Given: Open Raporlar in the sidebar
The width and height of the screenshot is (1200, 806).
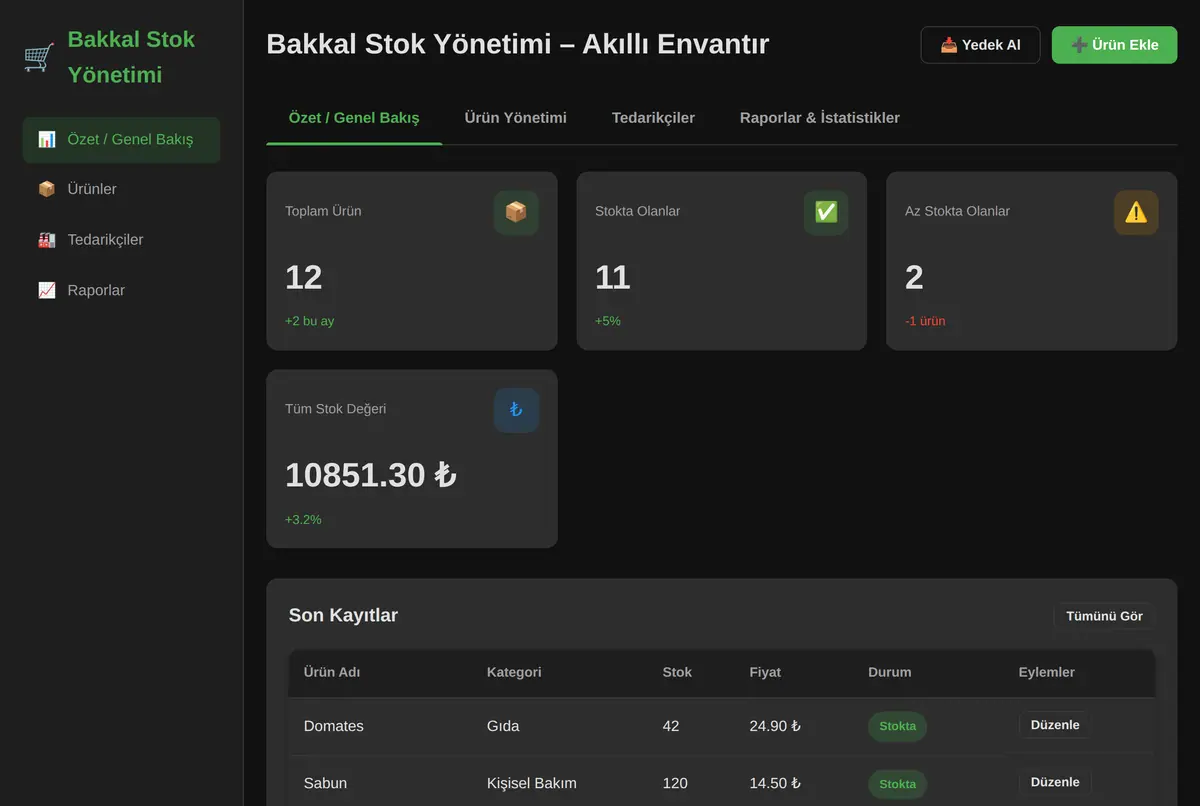Looking at the screenshot, I should point(121,290).
